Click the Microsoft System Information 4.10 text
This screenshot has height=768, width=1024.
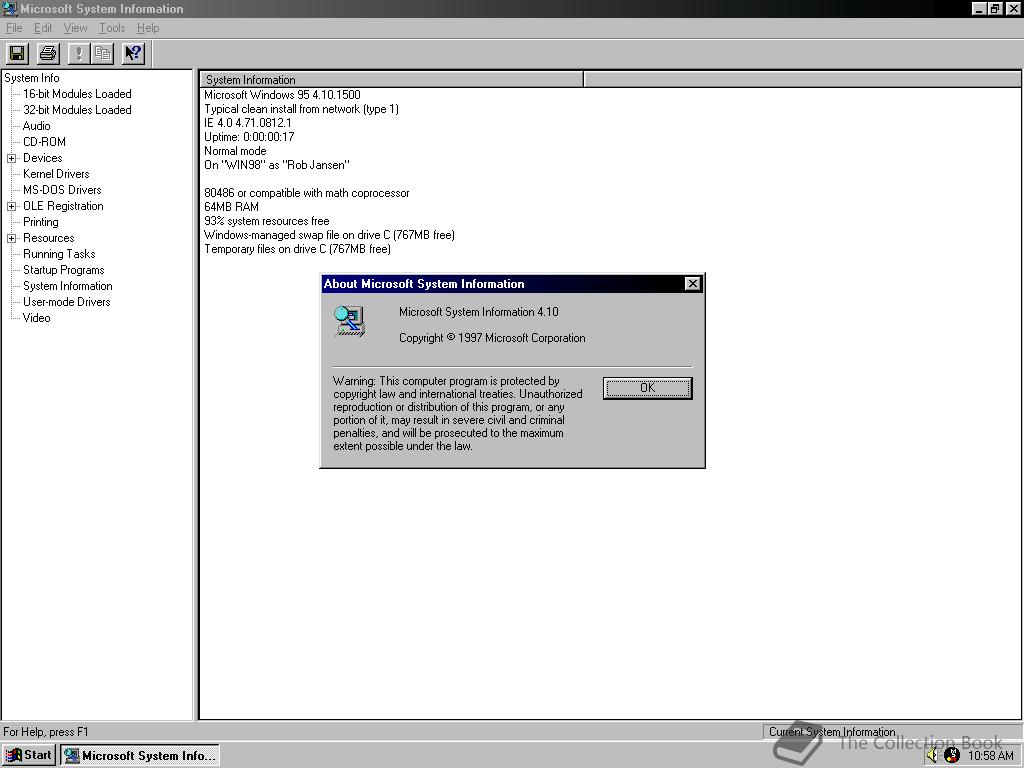479,312
